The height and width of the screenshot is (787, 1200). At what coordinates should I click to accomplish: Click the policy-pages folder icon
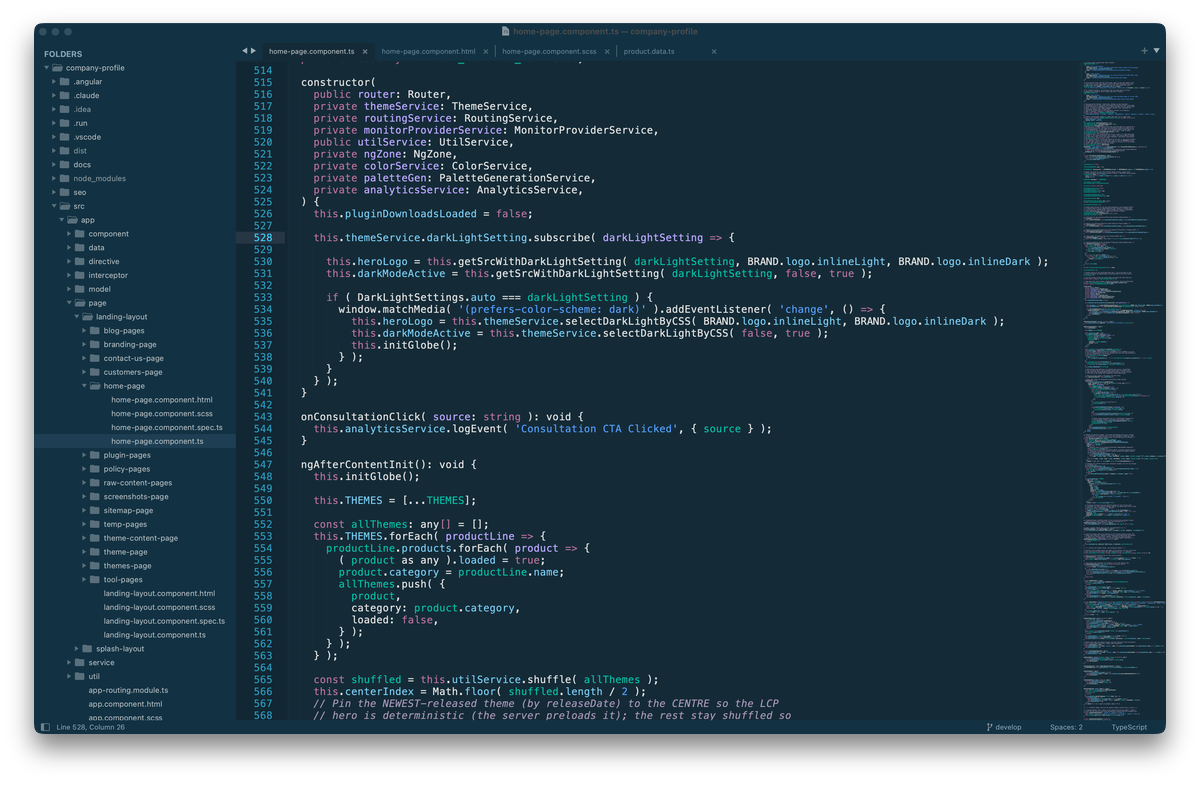click(x=94, y=469)
